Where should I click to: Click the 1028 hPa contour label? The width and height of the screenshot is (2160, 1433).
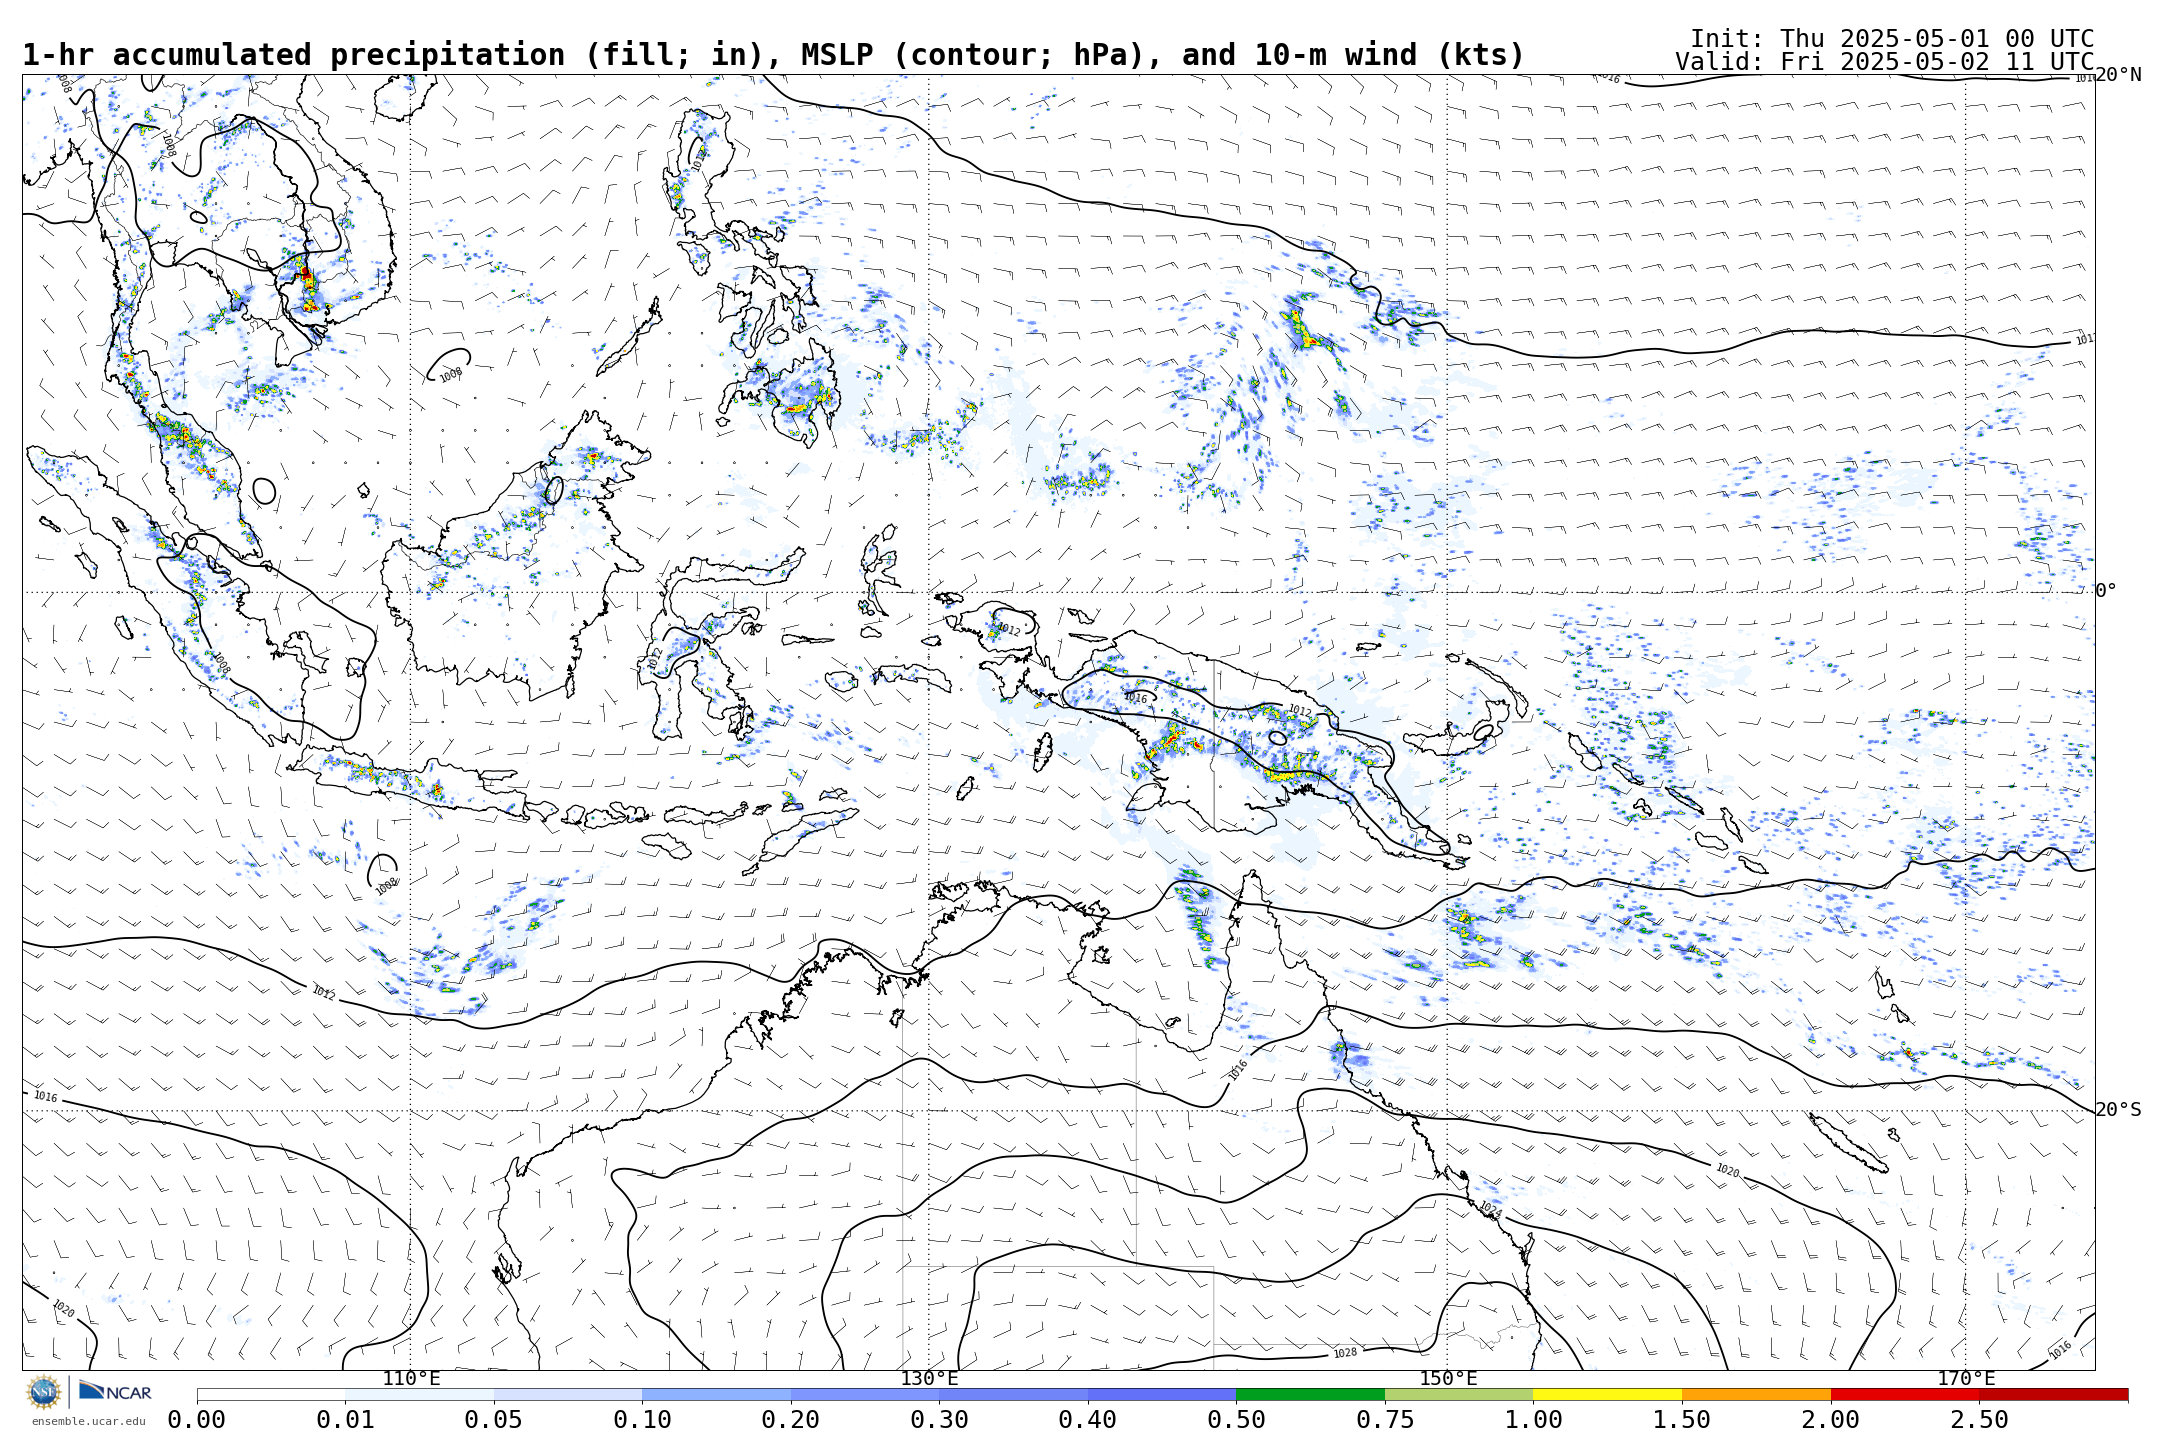[x=1345, y=1353]
